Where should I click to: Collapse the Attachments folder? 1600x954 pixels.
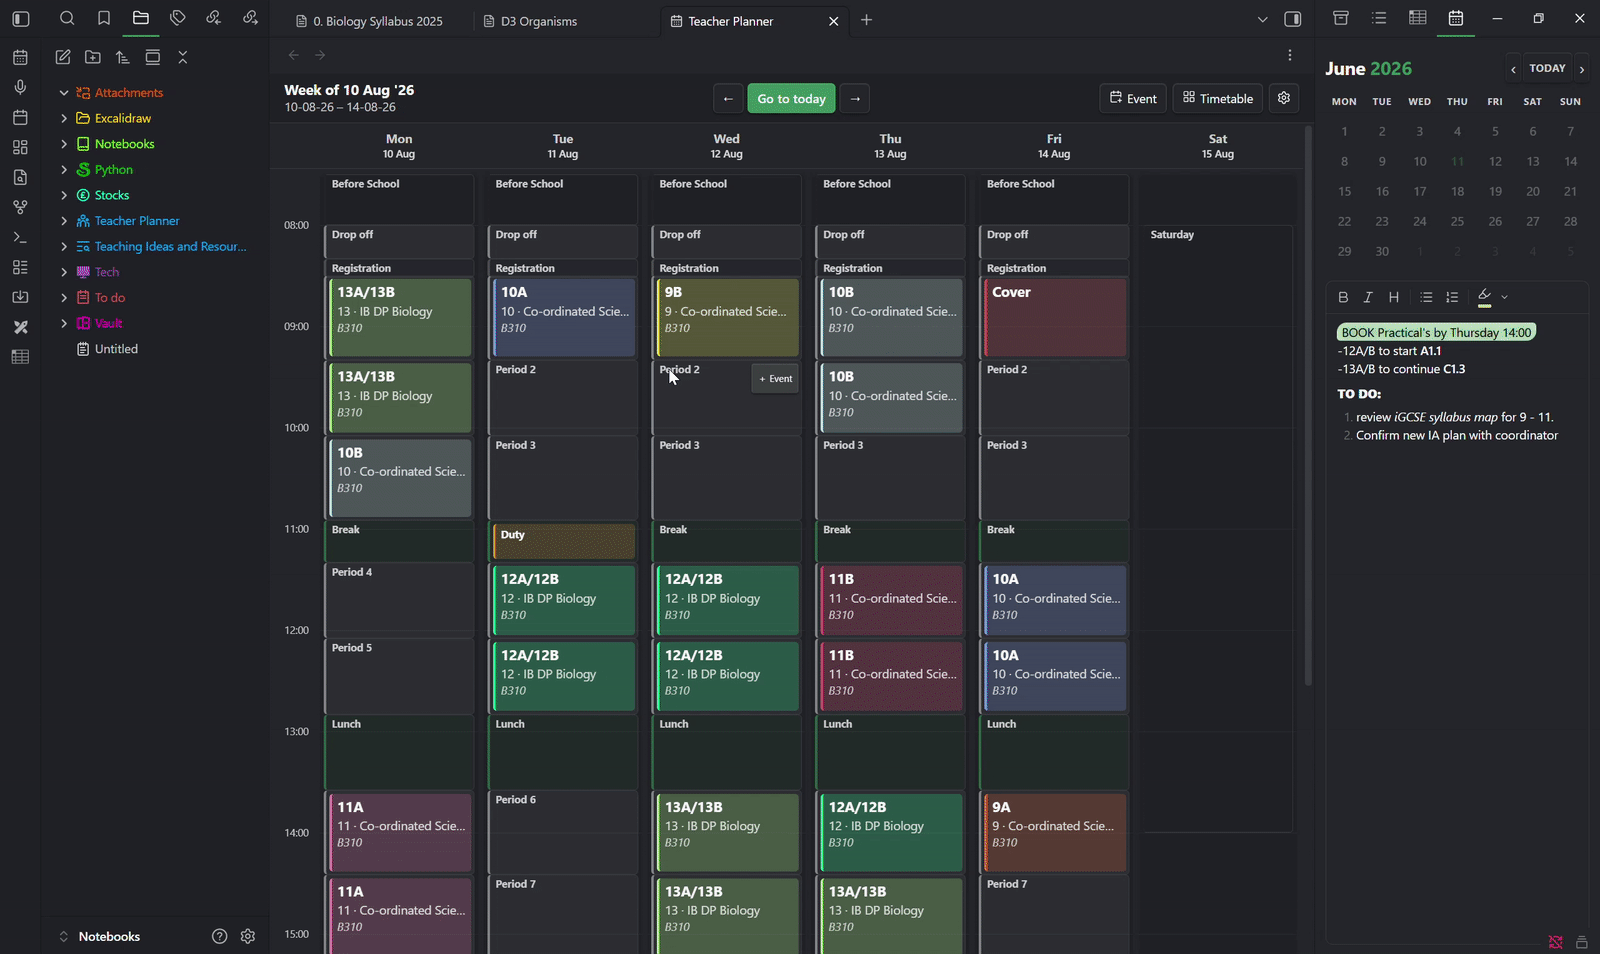click(64, 93)
